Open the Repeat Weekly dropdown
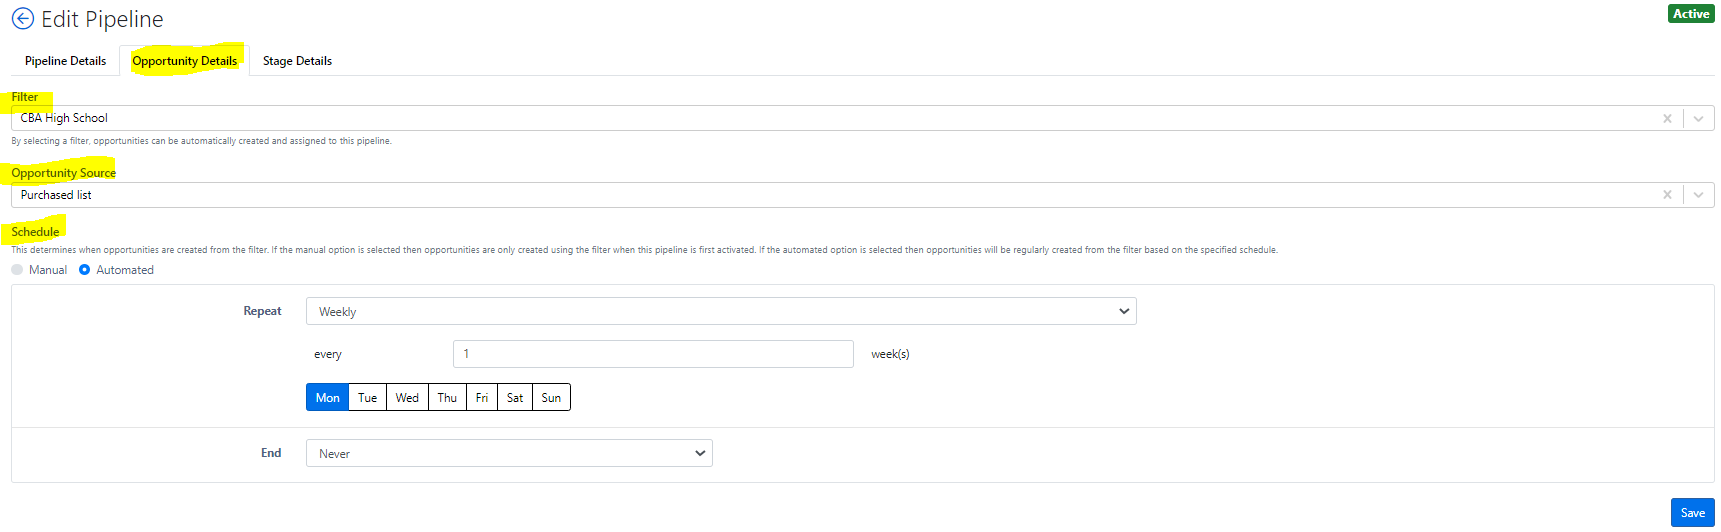The width and height of the screenshot is (1721, 532). pyautogui.click(x=721, y=311)
